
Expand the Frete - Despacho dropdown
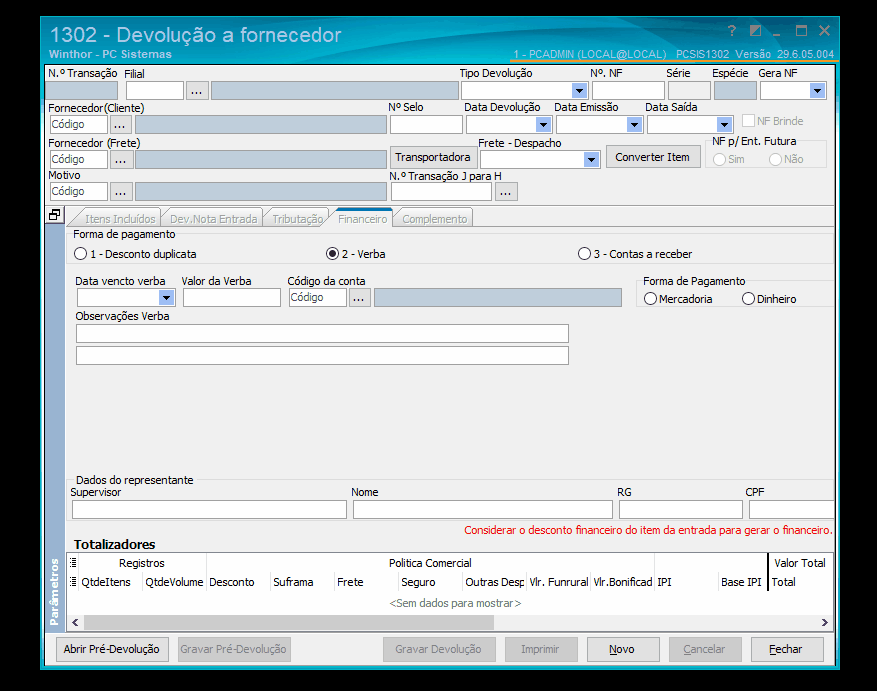(x=591, y=160)
